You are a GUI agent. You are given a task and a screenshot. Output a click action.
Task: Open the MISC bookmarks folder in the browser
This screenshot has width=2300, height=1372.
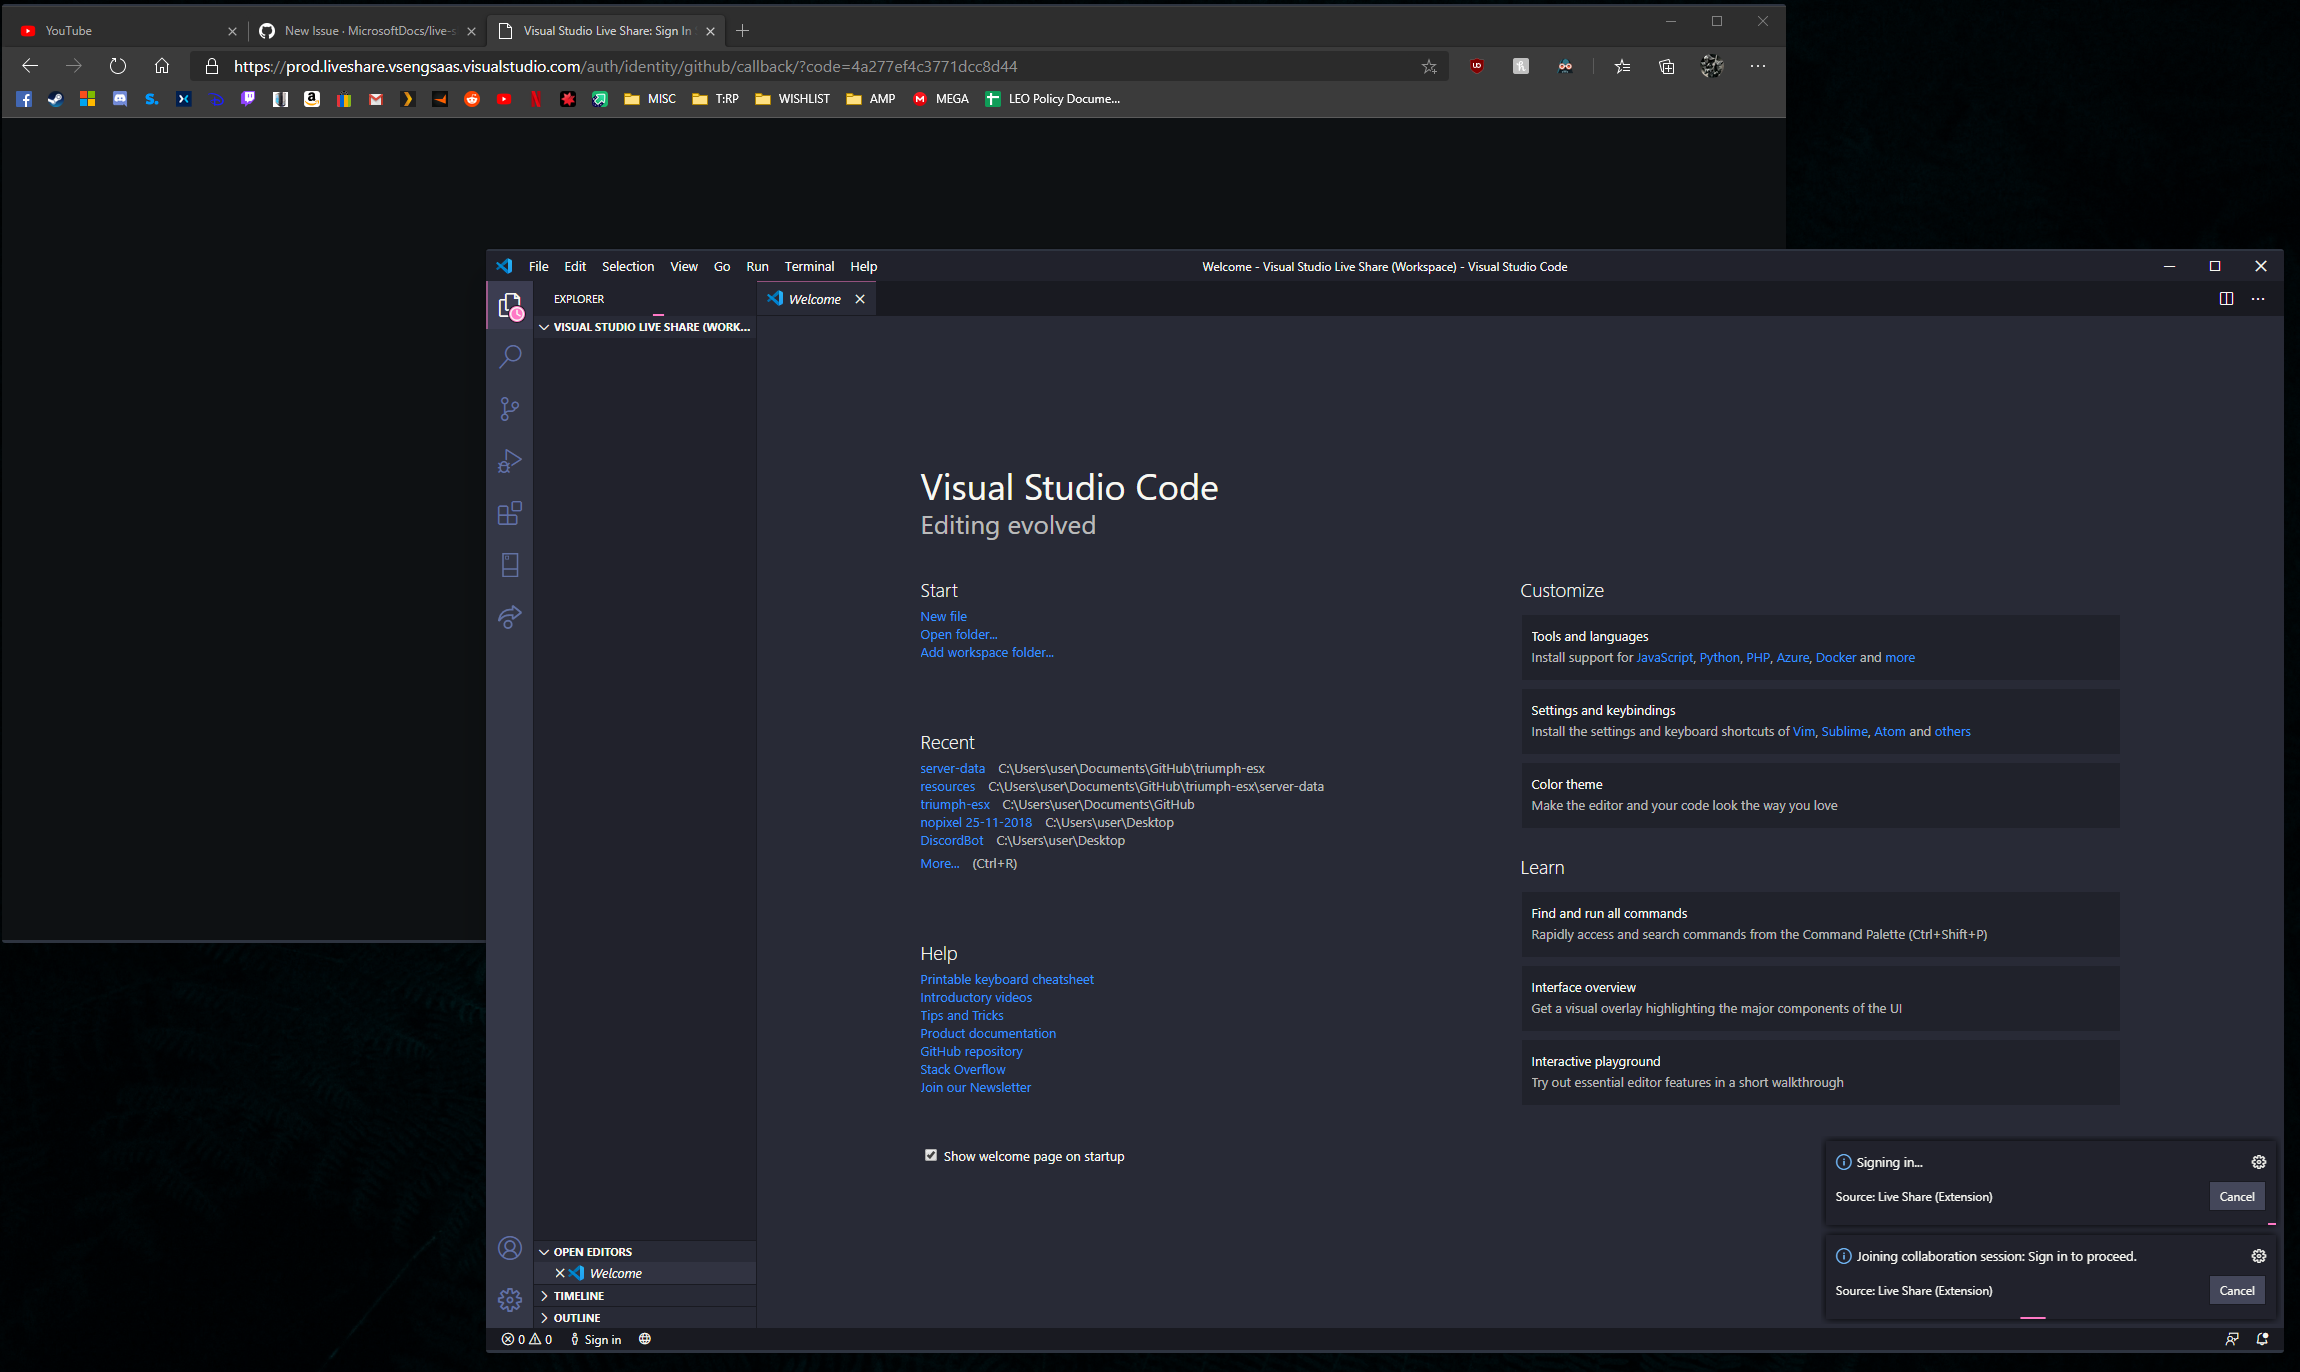pos(650,99)
